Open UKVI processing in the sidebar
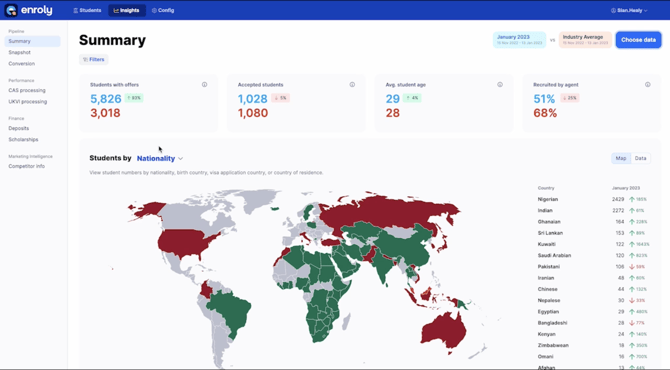670x370 pixels. (28, 102)
